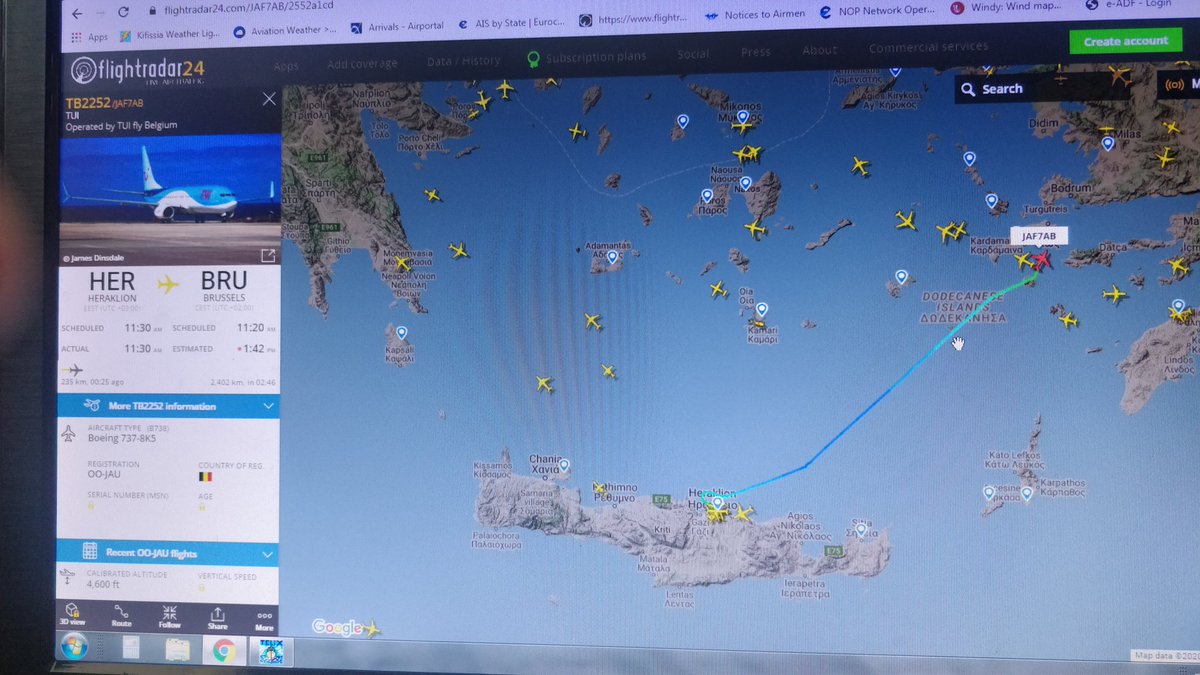This screenshot has width=1200, height=675.
Task: Reload the browser page
Action: click(x=124, y=13)
